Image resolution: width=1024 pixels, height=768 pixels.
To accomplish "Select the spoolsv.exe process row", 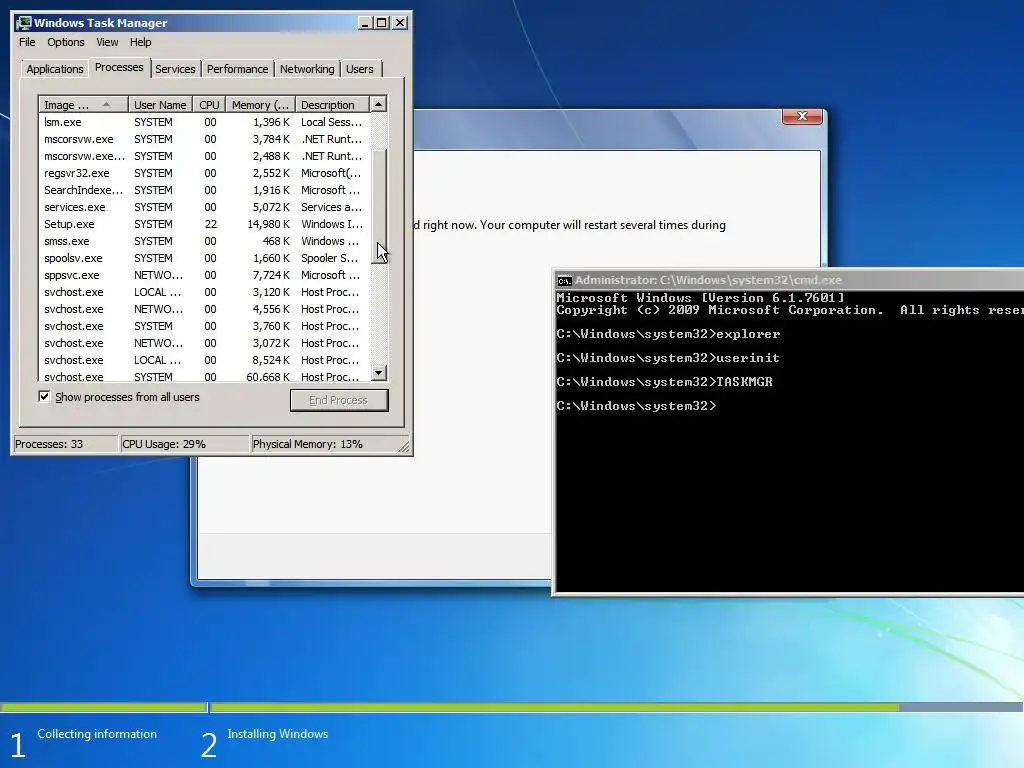I will pos(204,258).
